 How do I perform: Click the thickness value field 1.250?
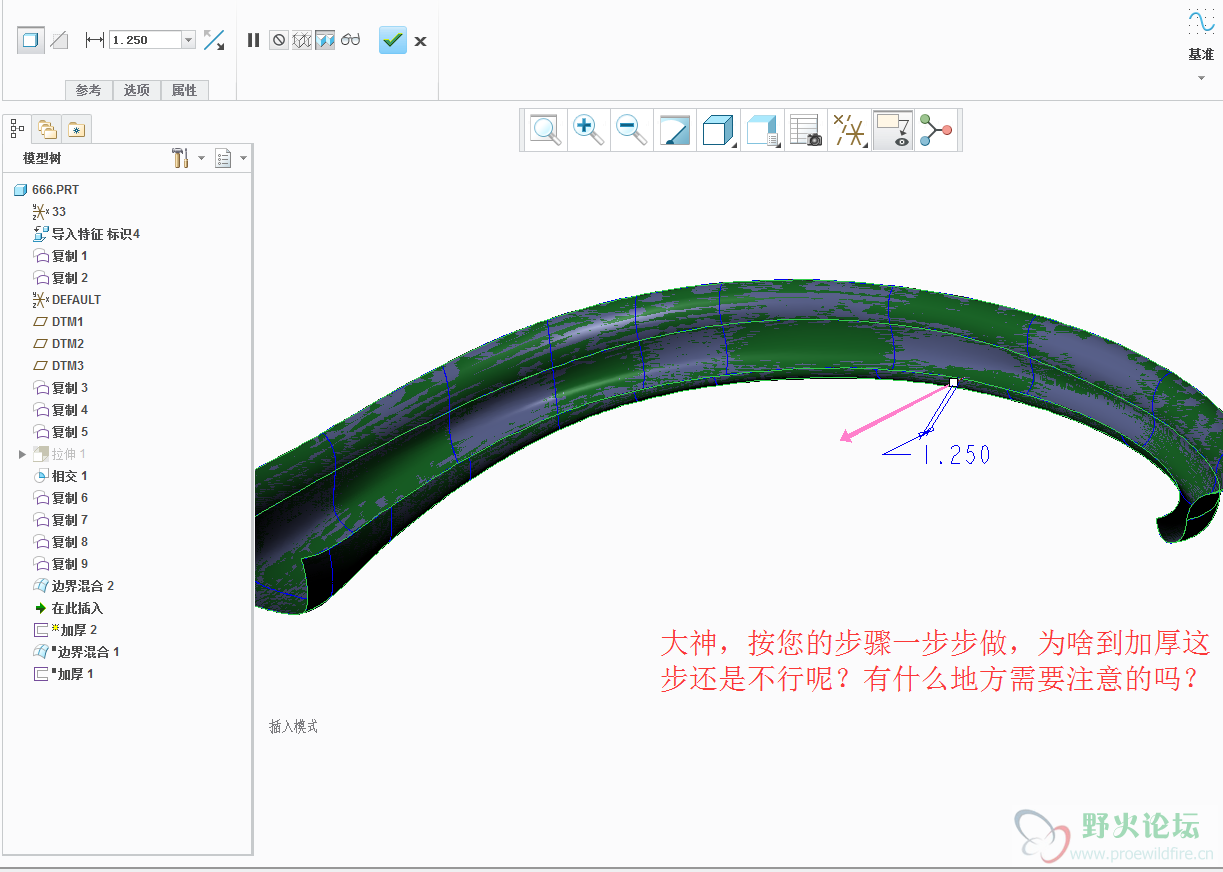pos(145,40)
